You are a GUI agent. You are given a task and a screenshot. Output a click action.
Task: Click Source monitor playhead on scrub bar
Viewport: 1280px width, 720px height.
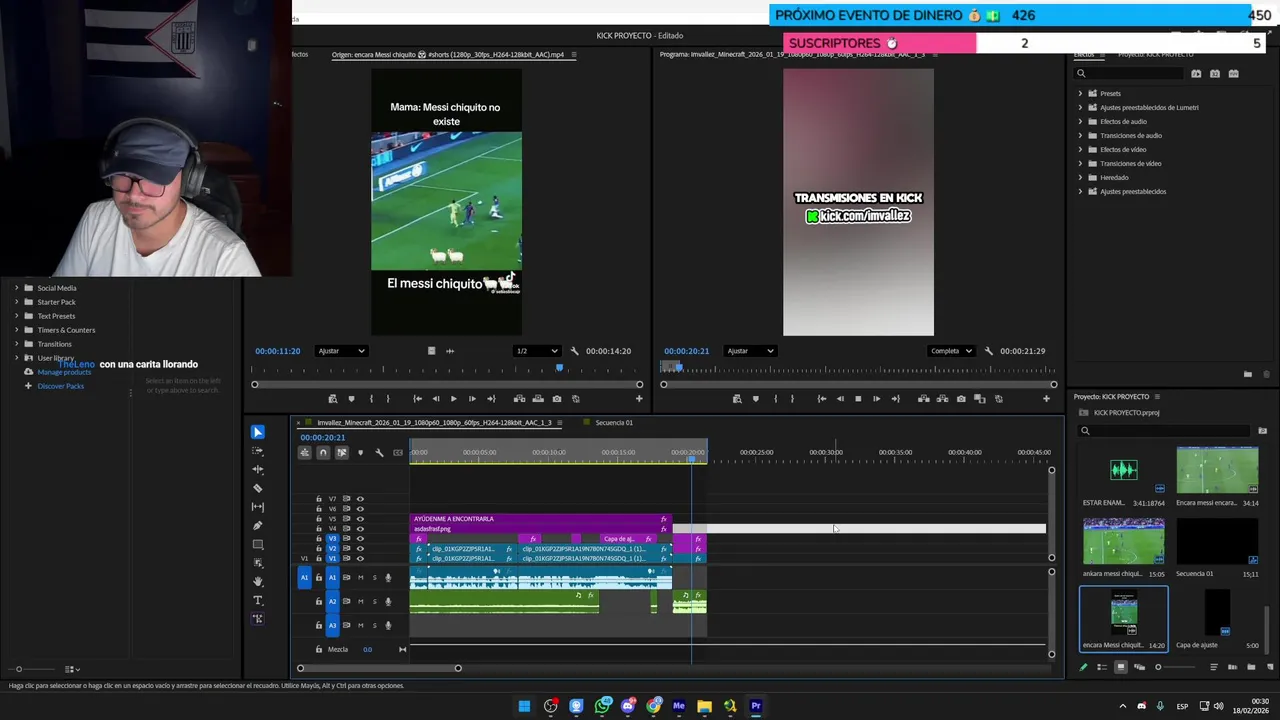pos(559,368)
